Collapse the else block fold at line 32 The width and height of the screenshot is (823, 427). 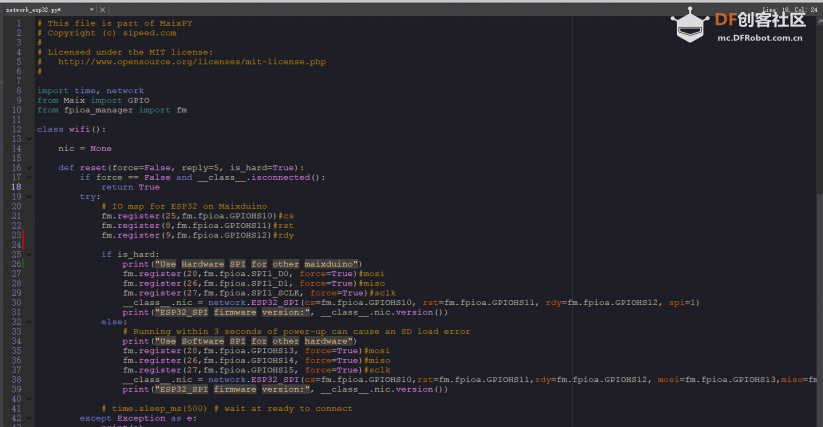click(x=29, y=322)
